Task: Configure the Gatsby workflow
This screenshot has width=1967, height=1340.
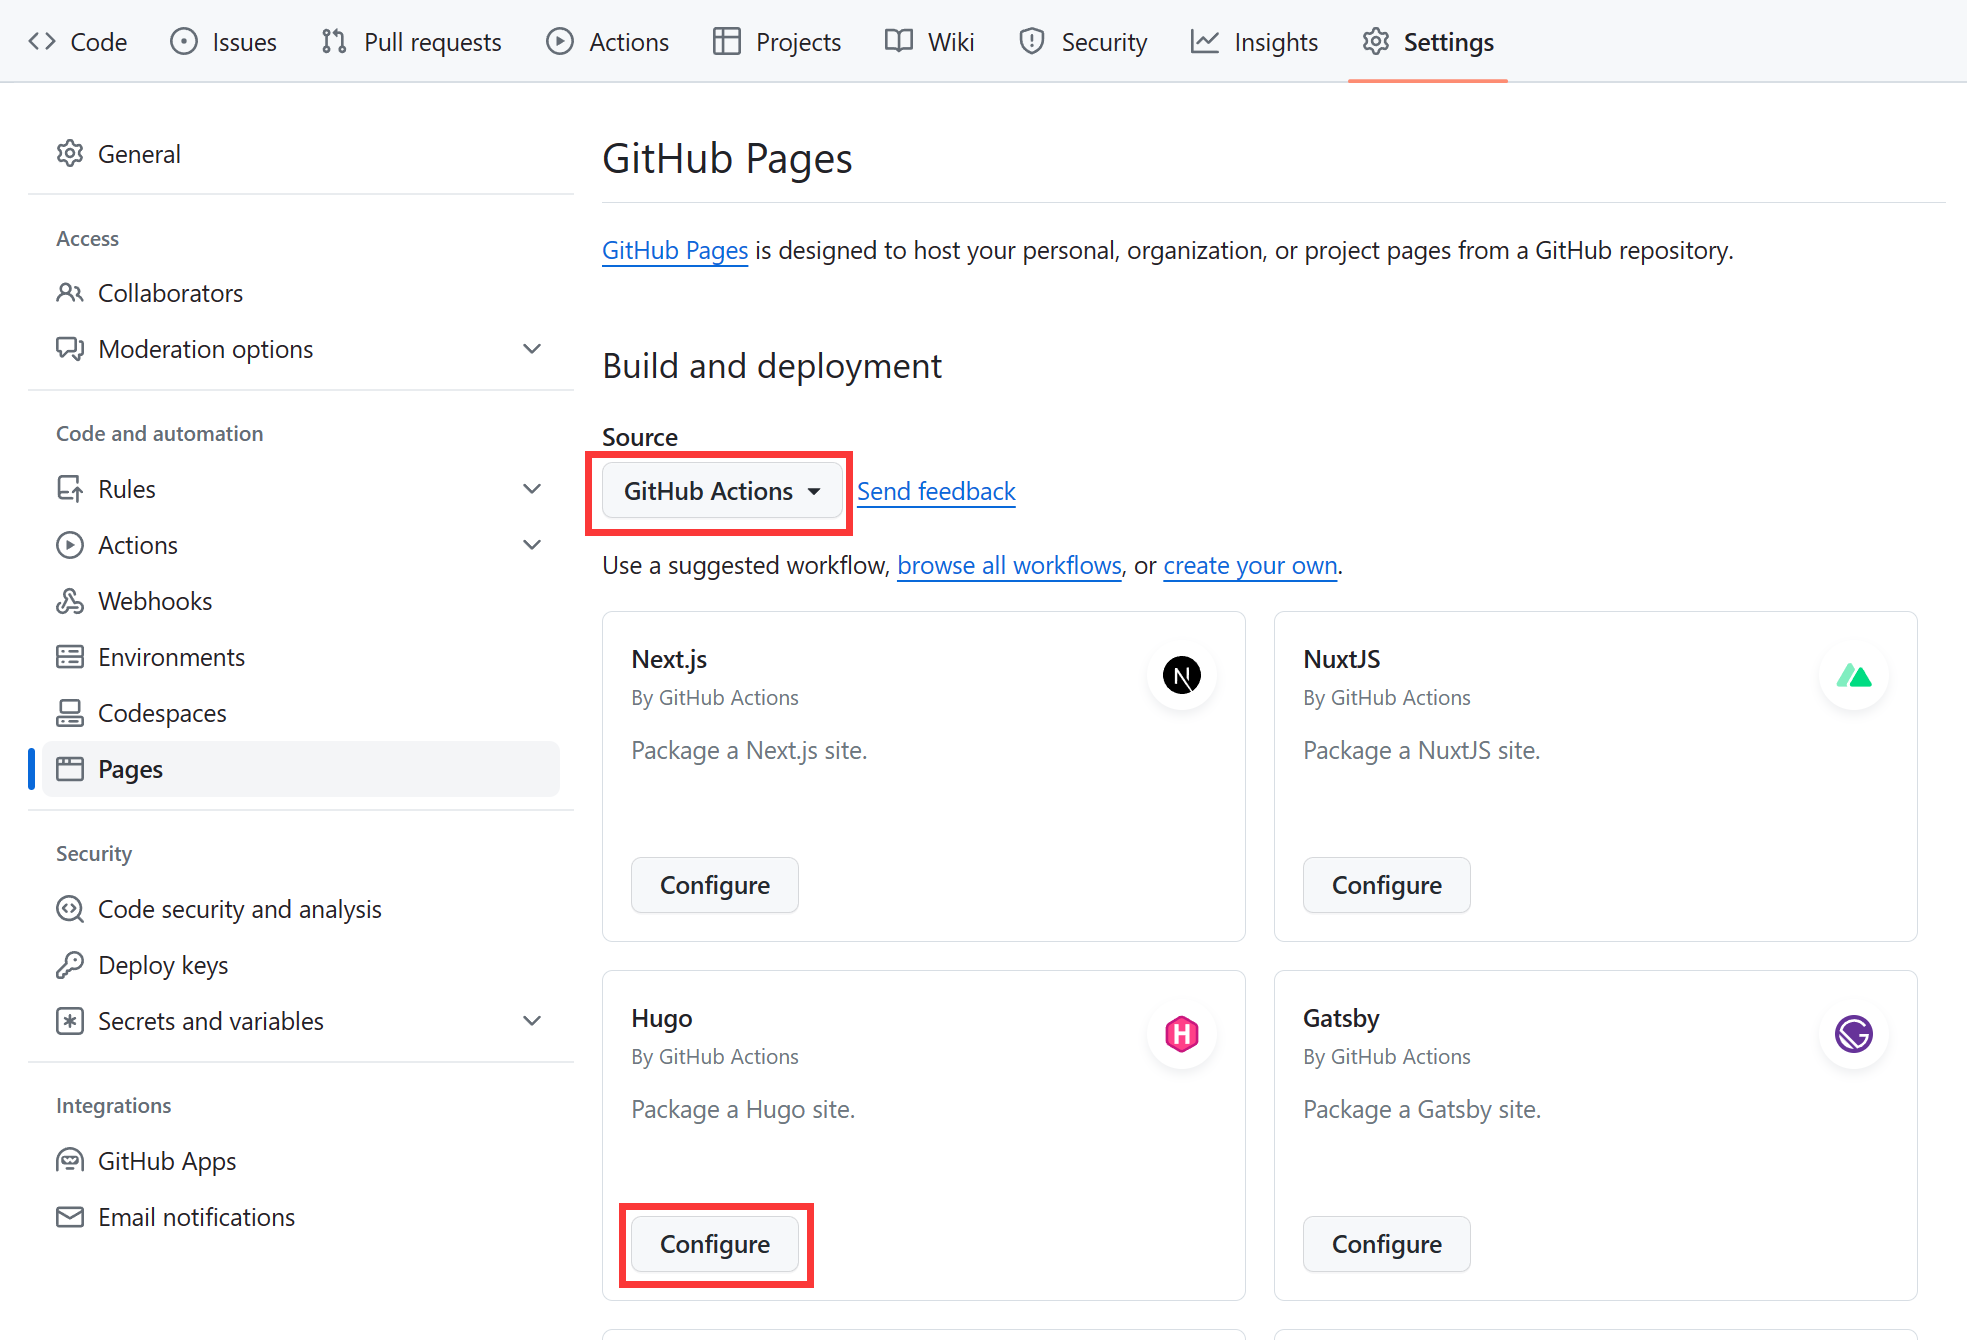Action: (1387, 1244)
